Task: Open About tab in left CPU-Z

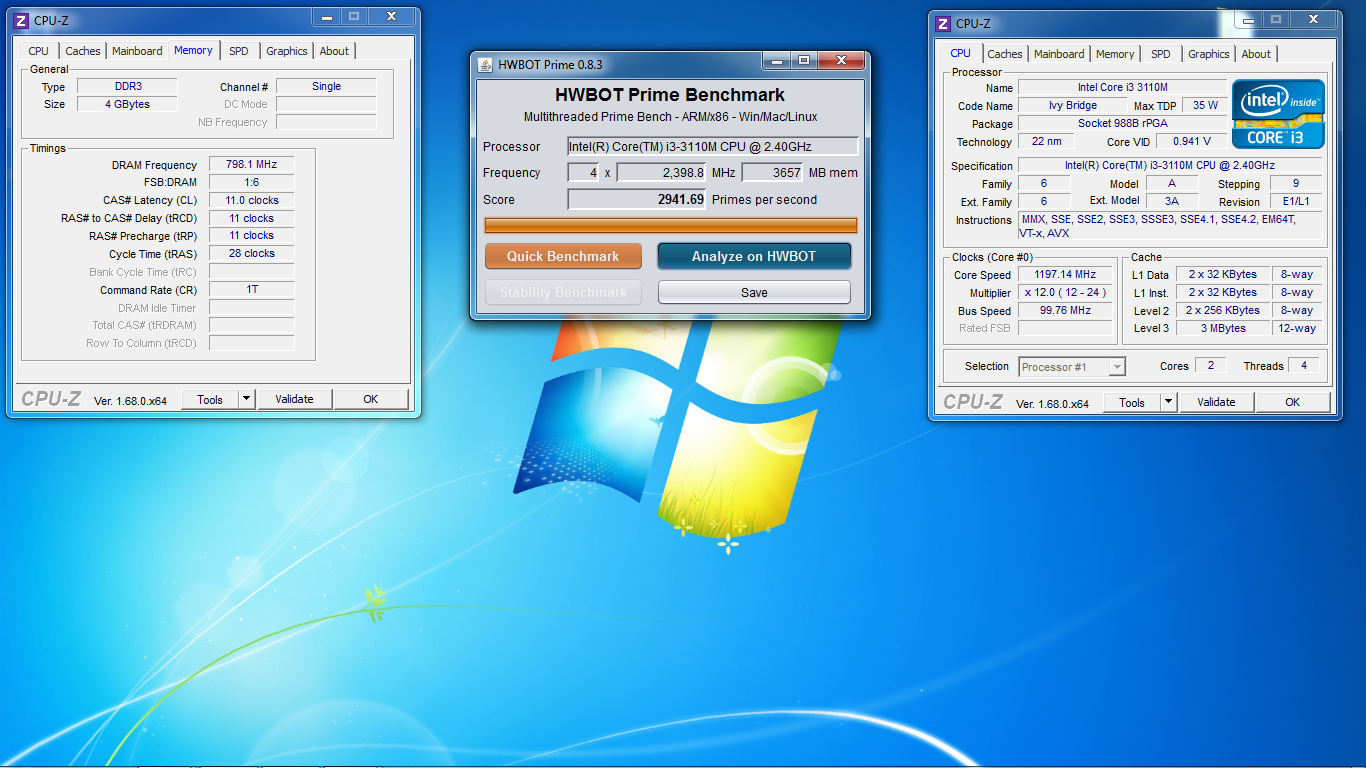Action: coord(335,51)
